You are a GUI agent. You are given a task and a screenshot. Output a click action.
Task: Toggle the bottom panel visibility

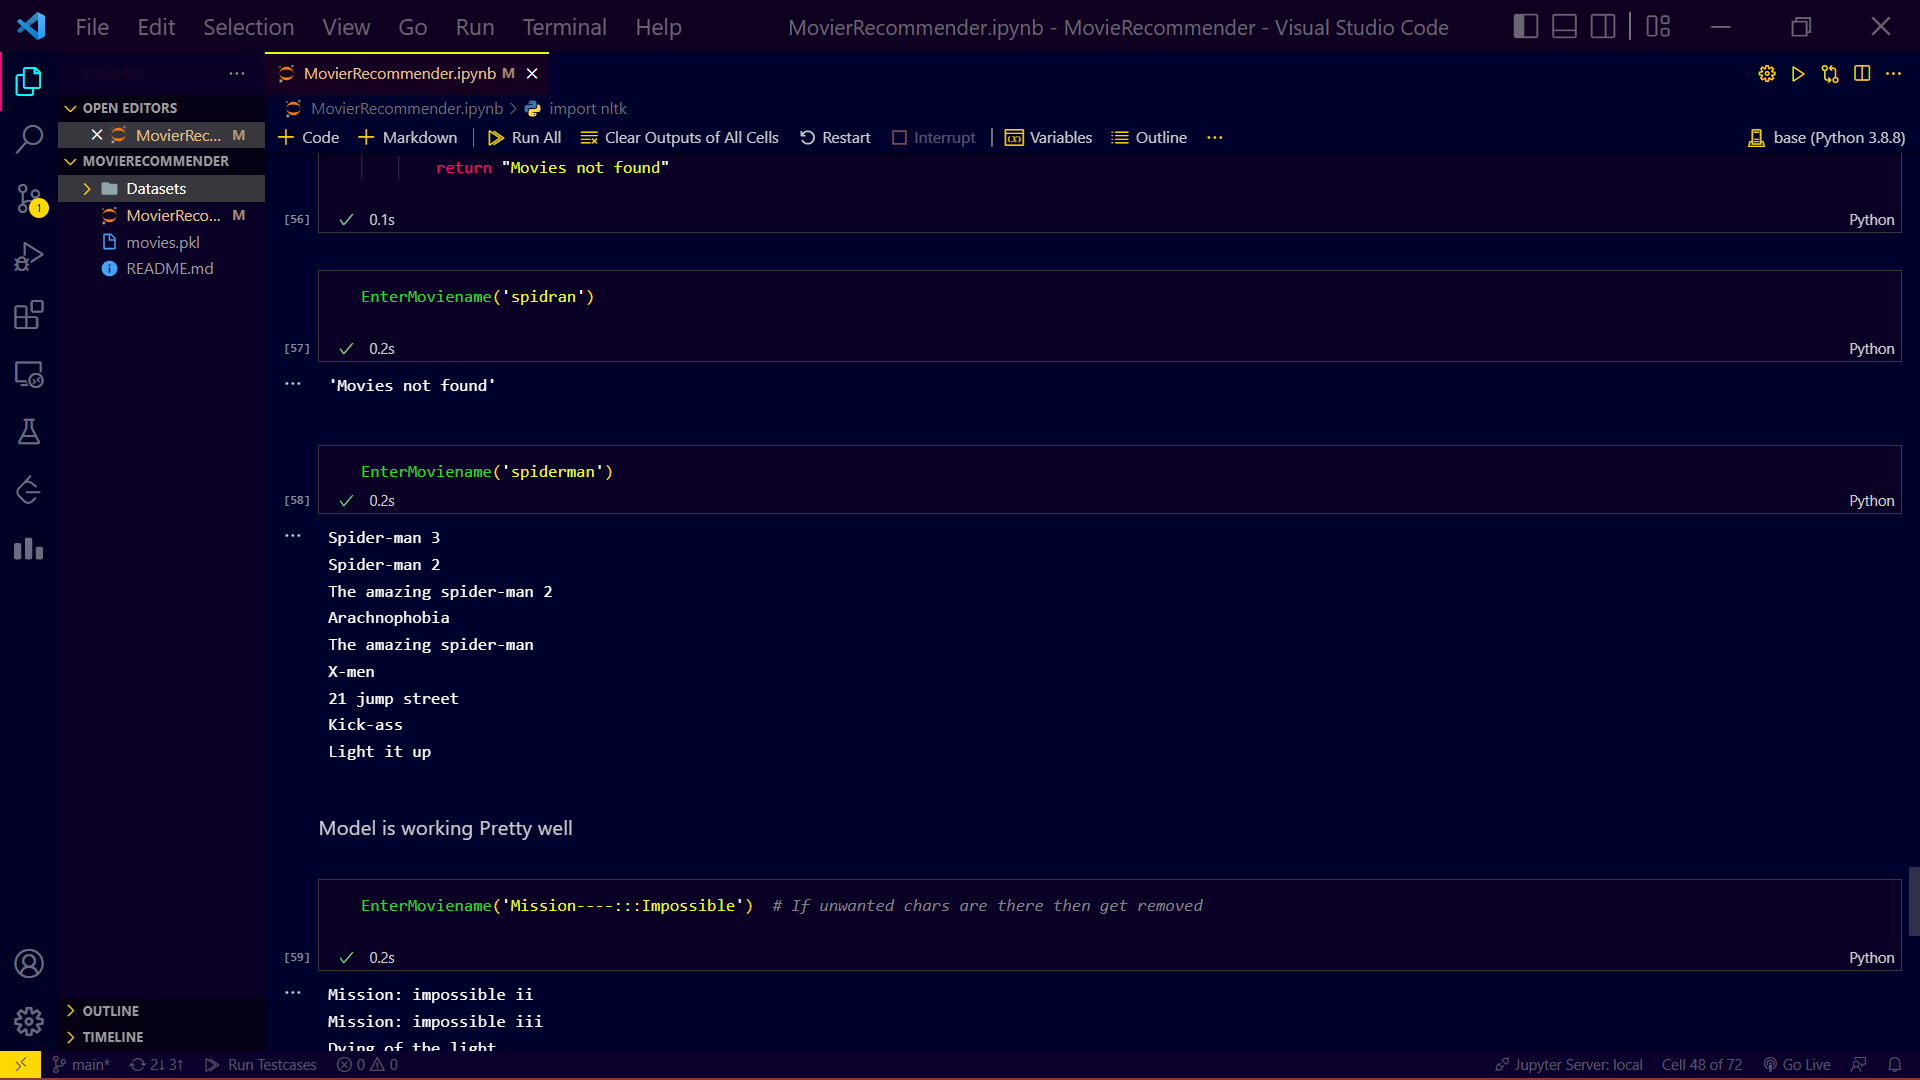pyautogui.click(x=1563, y=26)
